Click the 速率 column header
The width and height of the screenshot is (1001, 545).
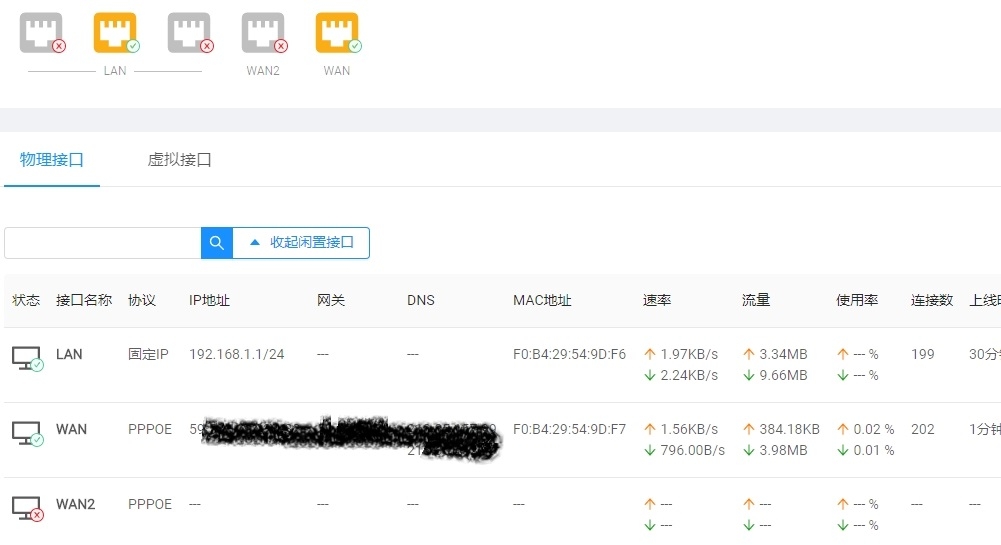[x=657, y=300]
